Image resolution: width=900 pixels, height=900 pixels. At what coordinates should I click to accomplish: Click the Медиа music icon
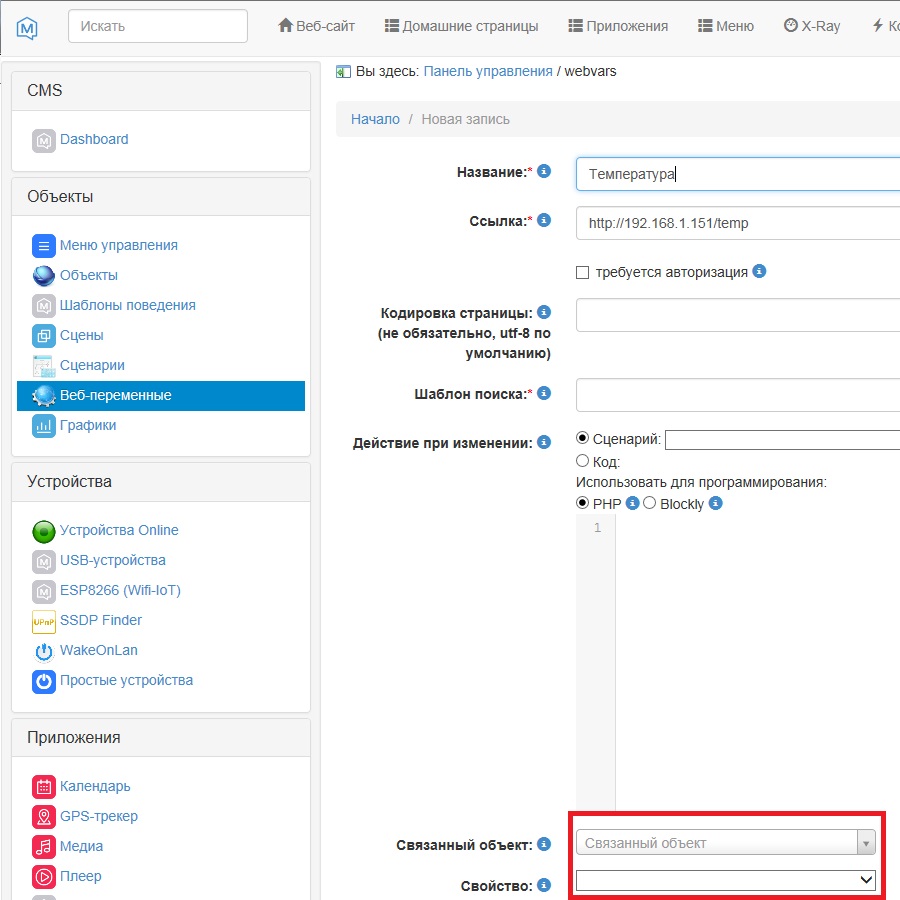pos(44,847)
